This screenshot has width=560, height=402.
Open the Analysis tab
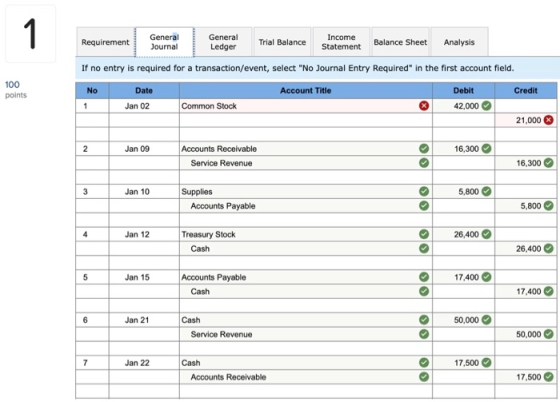pyautogui.click(x=459, y=42)
